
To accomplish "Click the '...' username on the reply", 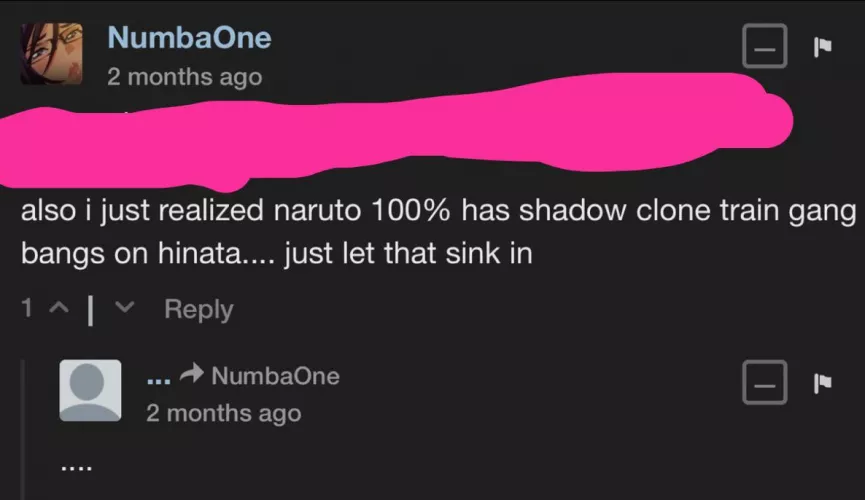I will tap(158, 377).
